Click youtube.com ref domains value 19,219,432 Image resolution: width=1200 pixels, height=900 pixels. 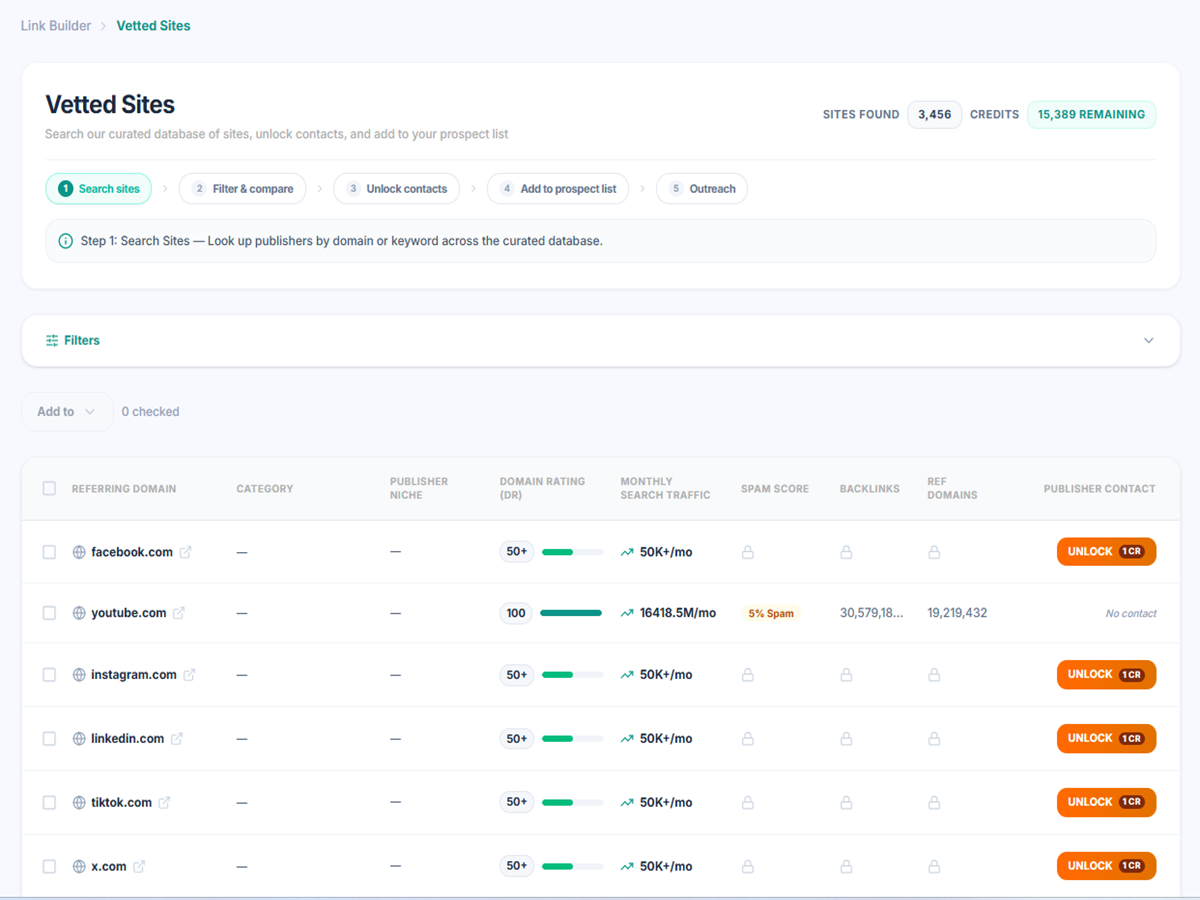coord(957,613)
